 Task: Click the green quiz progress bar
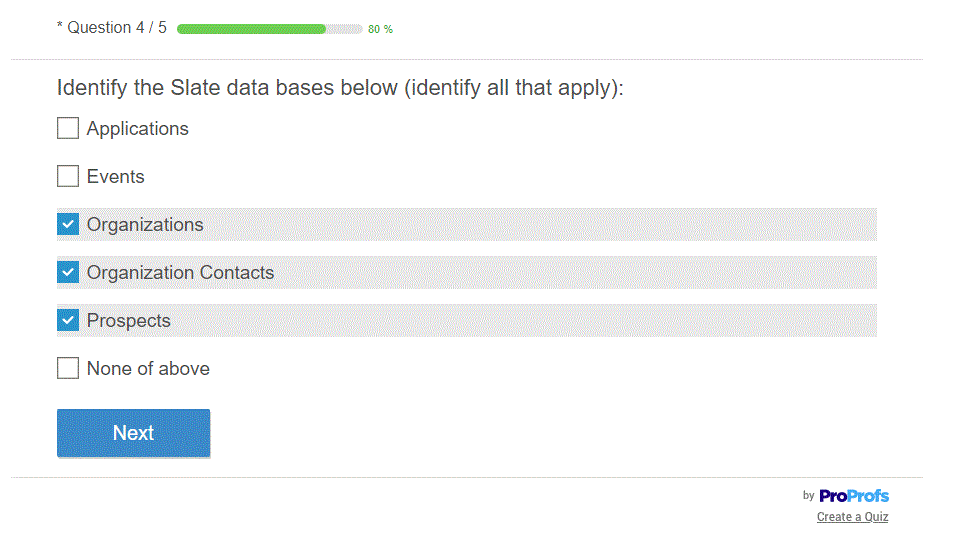(x=251, y=29)
